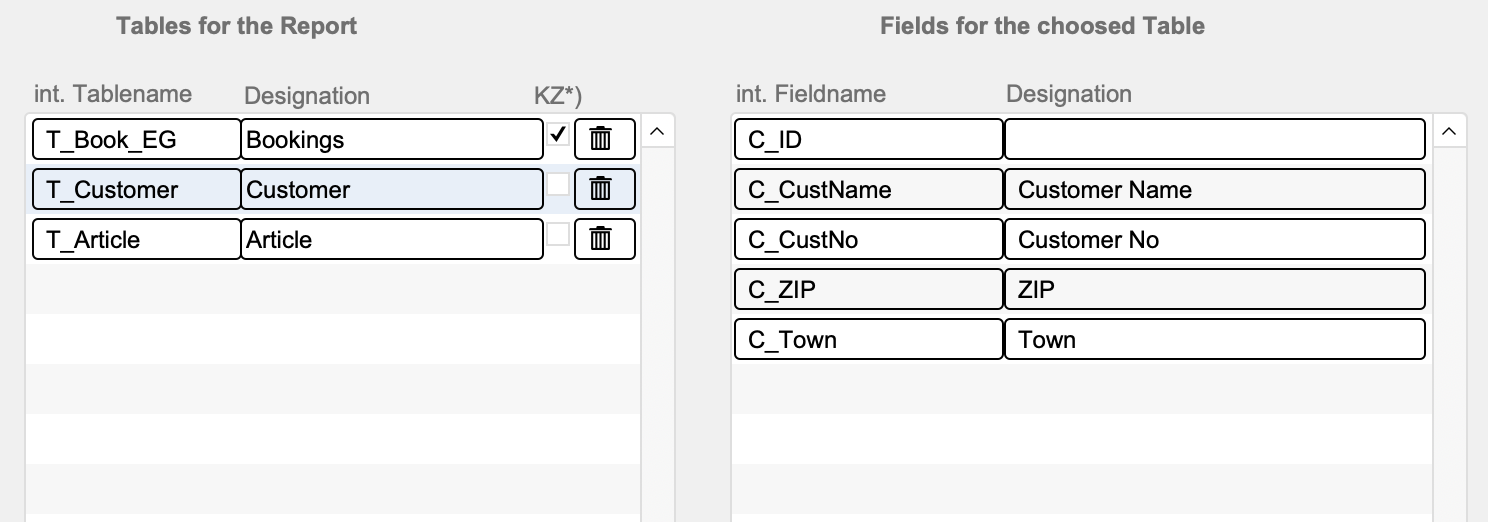
Task: Edit the Town designation field
Action: coord(1214,339)
